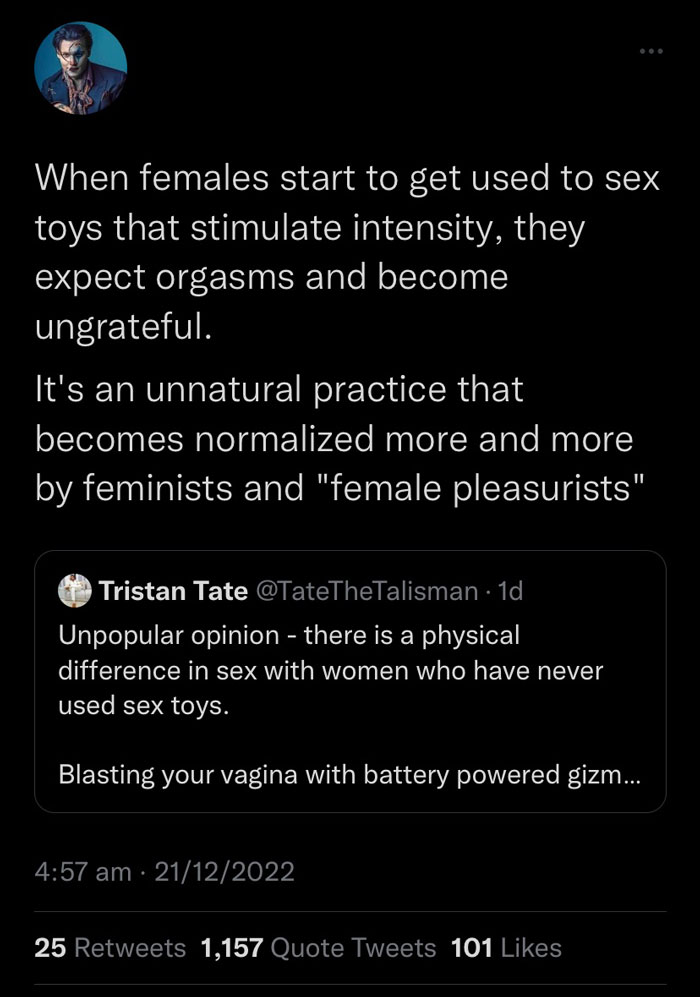Open the three-dot more options menu
700x997 pixels.
651,51
